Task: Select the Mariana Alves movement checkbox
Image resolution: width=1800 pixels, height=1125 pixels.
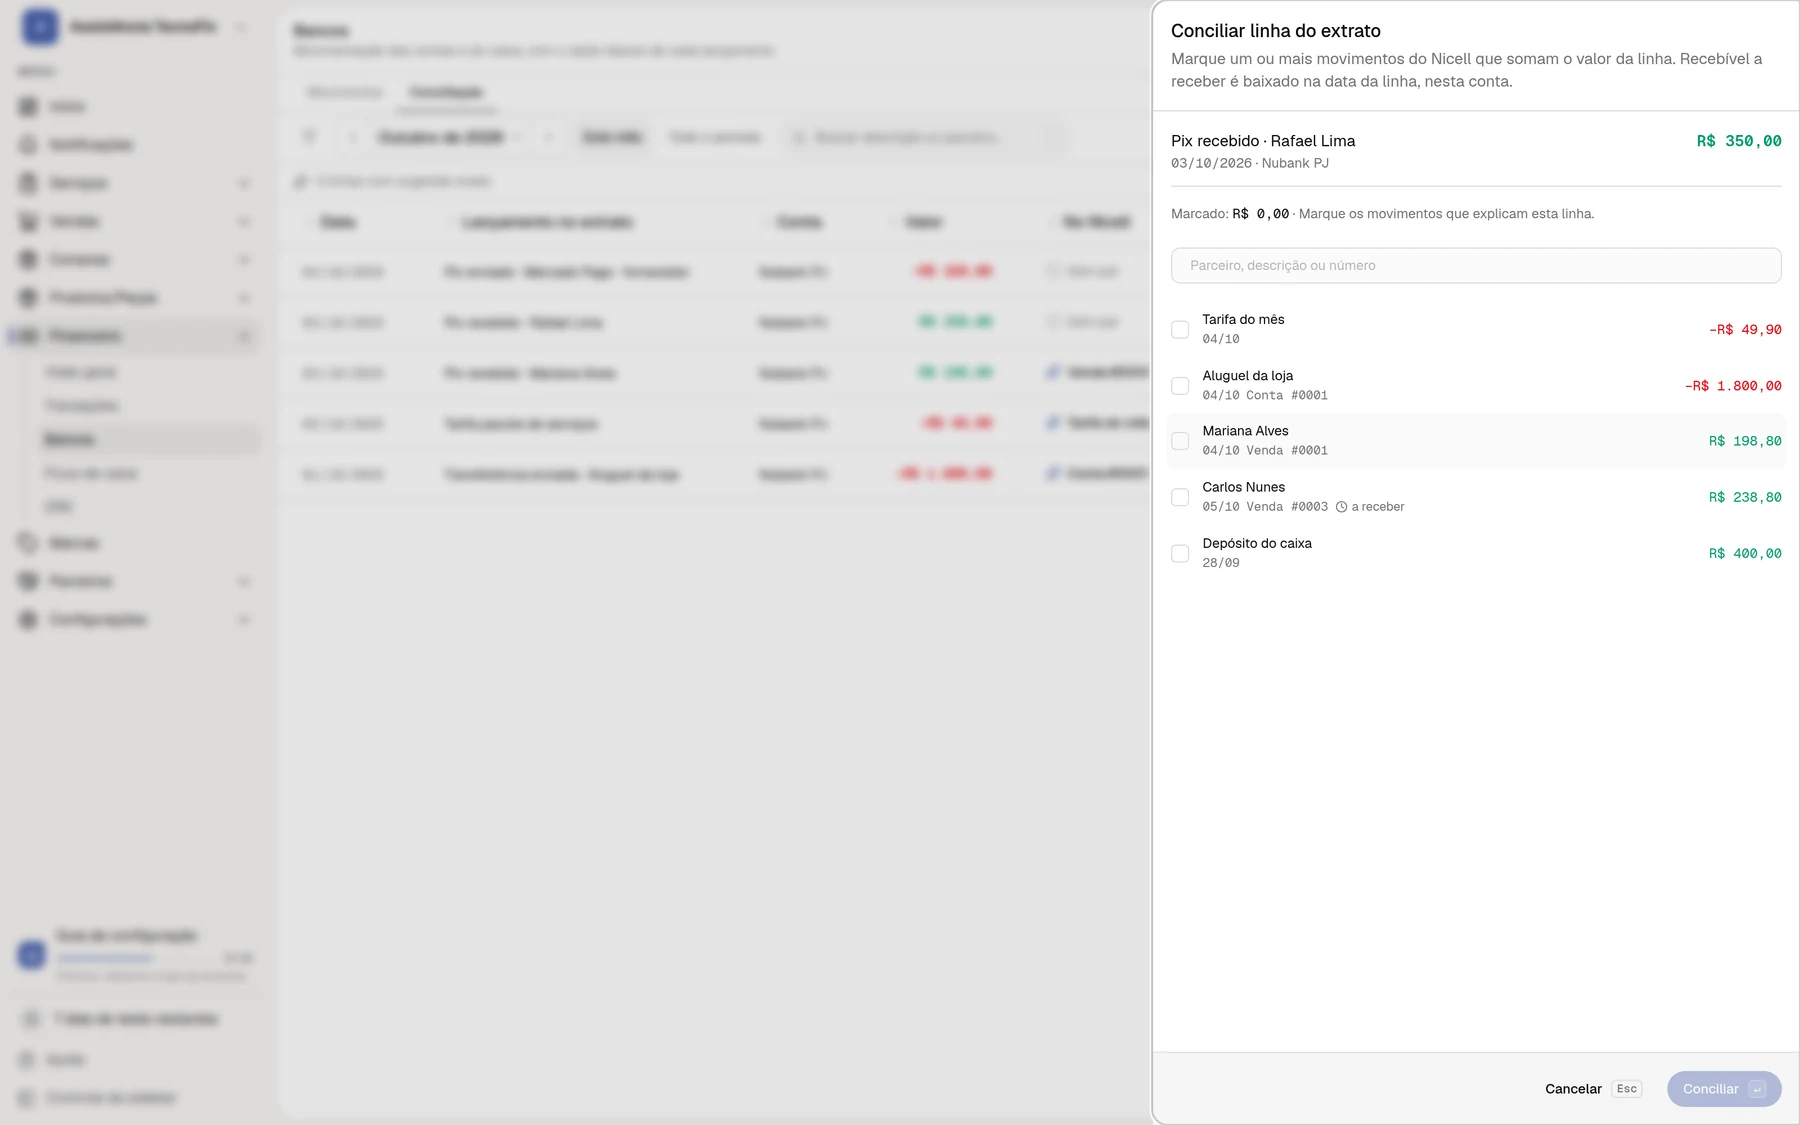Action: [1180, 441]
